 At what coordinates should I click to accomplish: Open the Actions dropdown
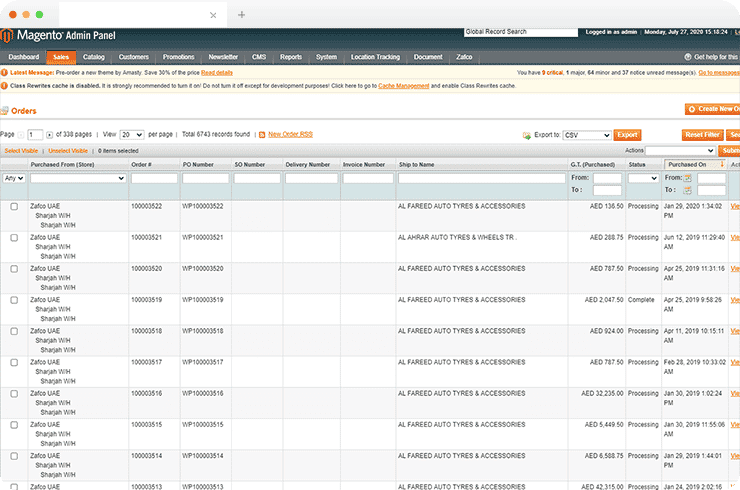coord(680,151)
